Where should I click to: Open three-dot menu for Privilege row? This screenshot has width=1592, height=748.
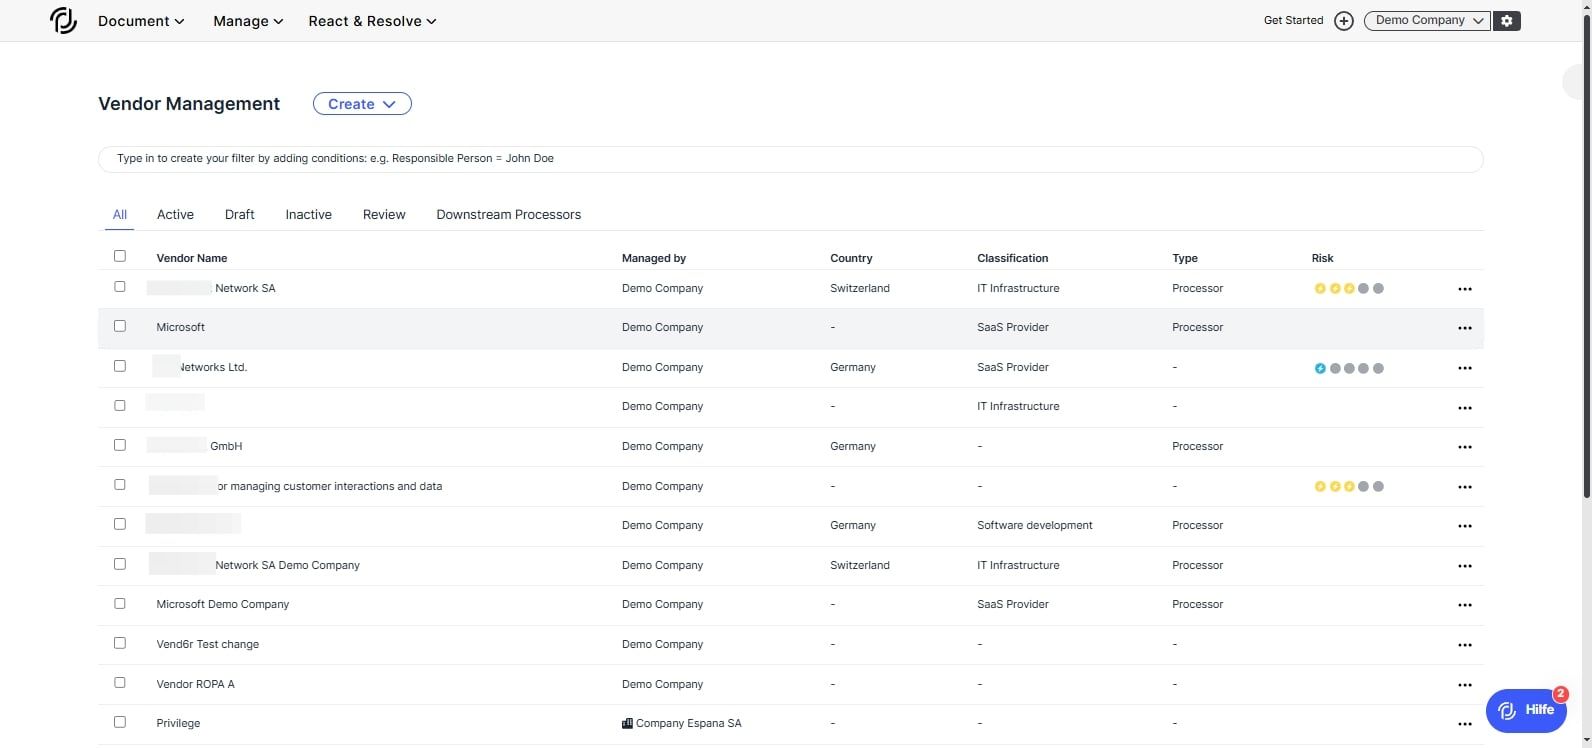(1465, 724)
